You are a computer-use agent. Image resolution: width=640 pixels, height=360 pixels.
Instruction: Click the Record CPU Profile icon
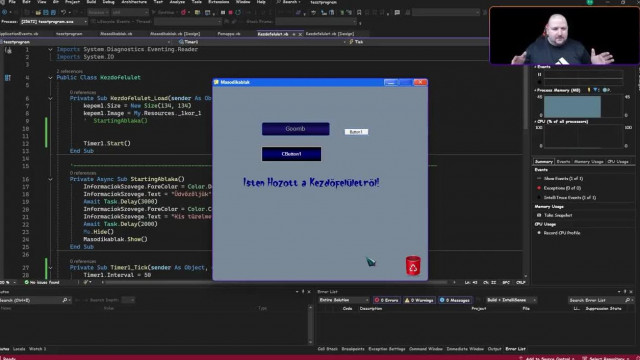pyautogui.click(x=539, y=233)
